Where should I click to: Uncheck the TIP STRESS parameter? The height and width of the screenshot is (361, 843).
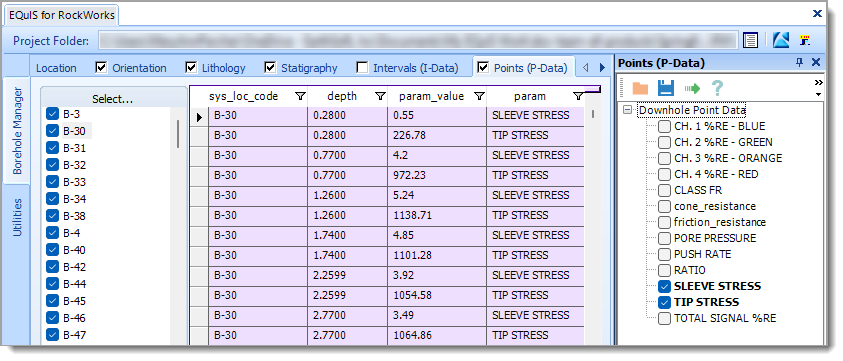coord(665,302)
